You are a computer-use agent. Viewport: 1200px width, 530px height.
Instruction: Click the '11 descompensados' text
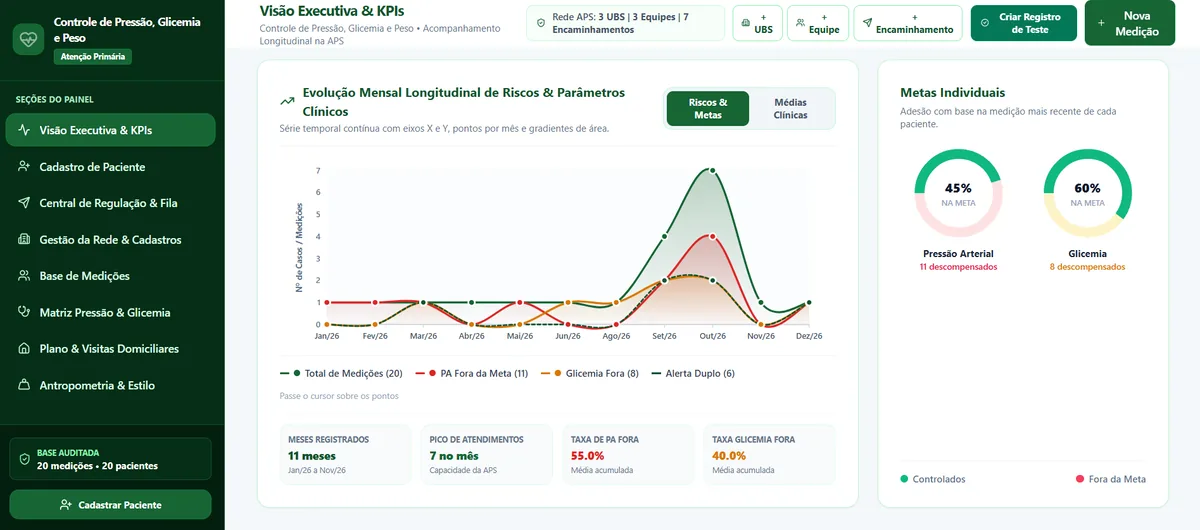958,267
